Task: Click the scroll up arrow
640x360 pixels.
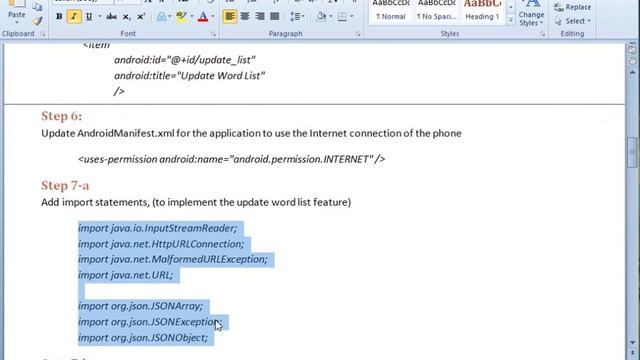Action: click(632, 72)
